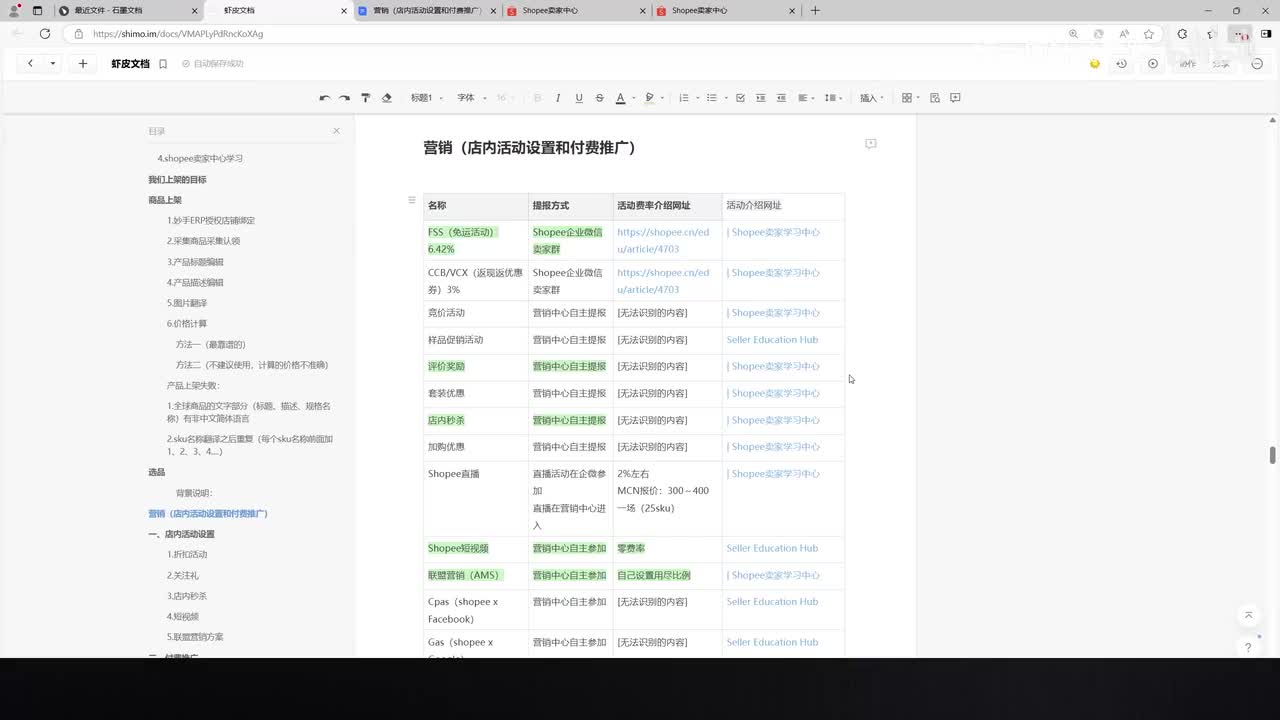Screen dimensions: 1280x720
Task: Click the redo arrow in the toolbar
Action: point(344,98)
